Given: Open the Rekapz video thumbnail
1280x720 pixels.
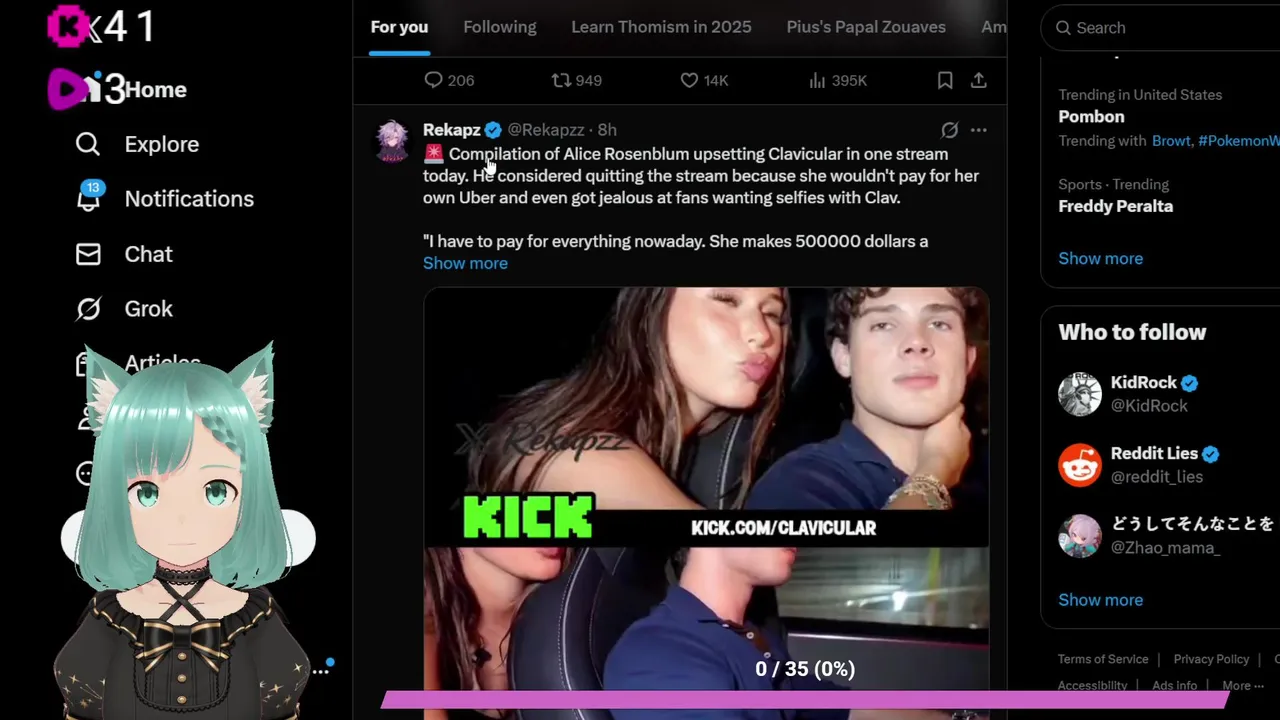Looking at the screenshot, I should (706, 503).
